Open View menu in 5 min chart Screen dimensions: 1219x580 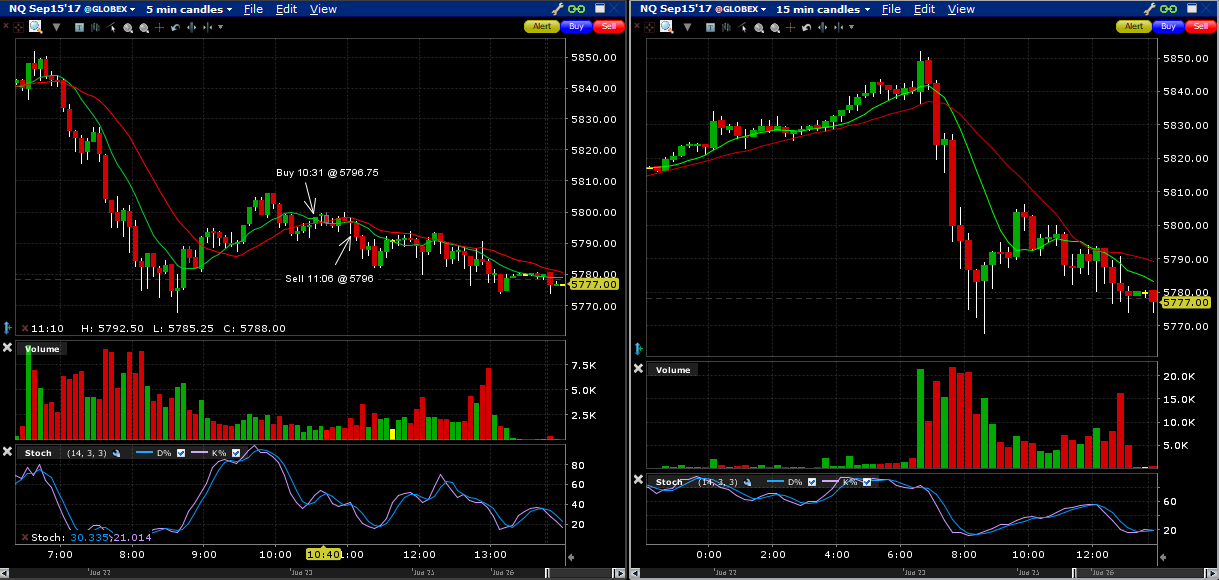click(323, 9)
